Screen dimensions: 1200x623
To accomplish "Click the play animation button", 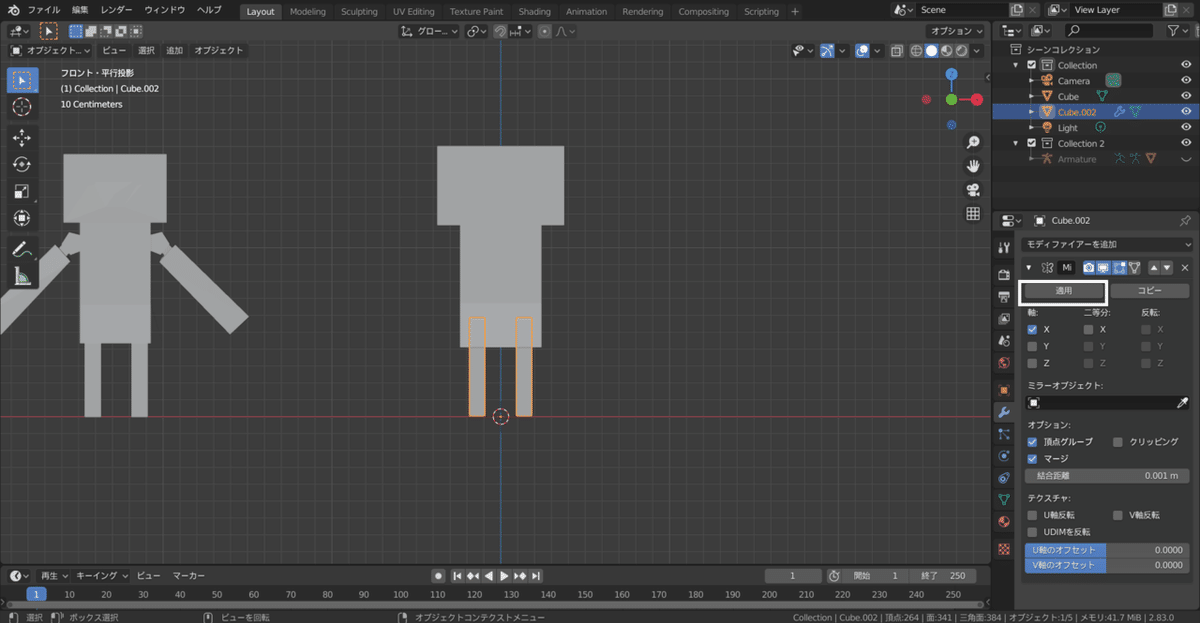I will (504, 576).
